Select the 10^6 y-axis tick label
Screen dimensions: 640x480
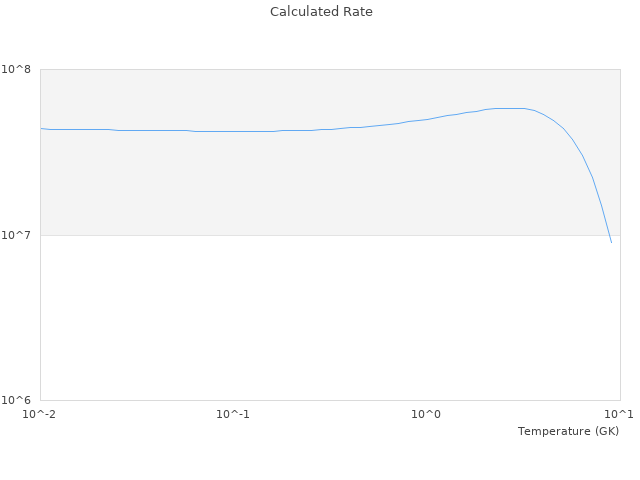(17, 401)
